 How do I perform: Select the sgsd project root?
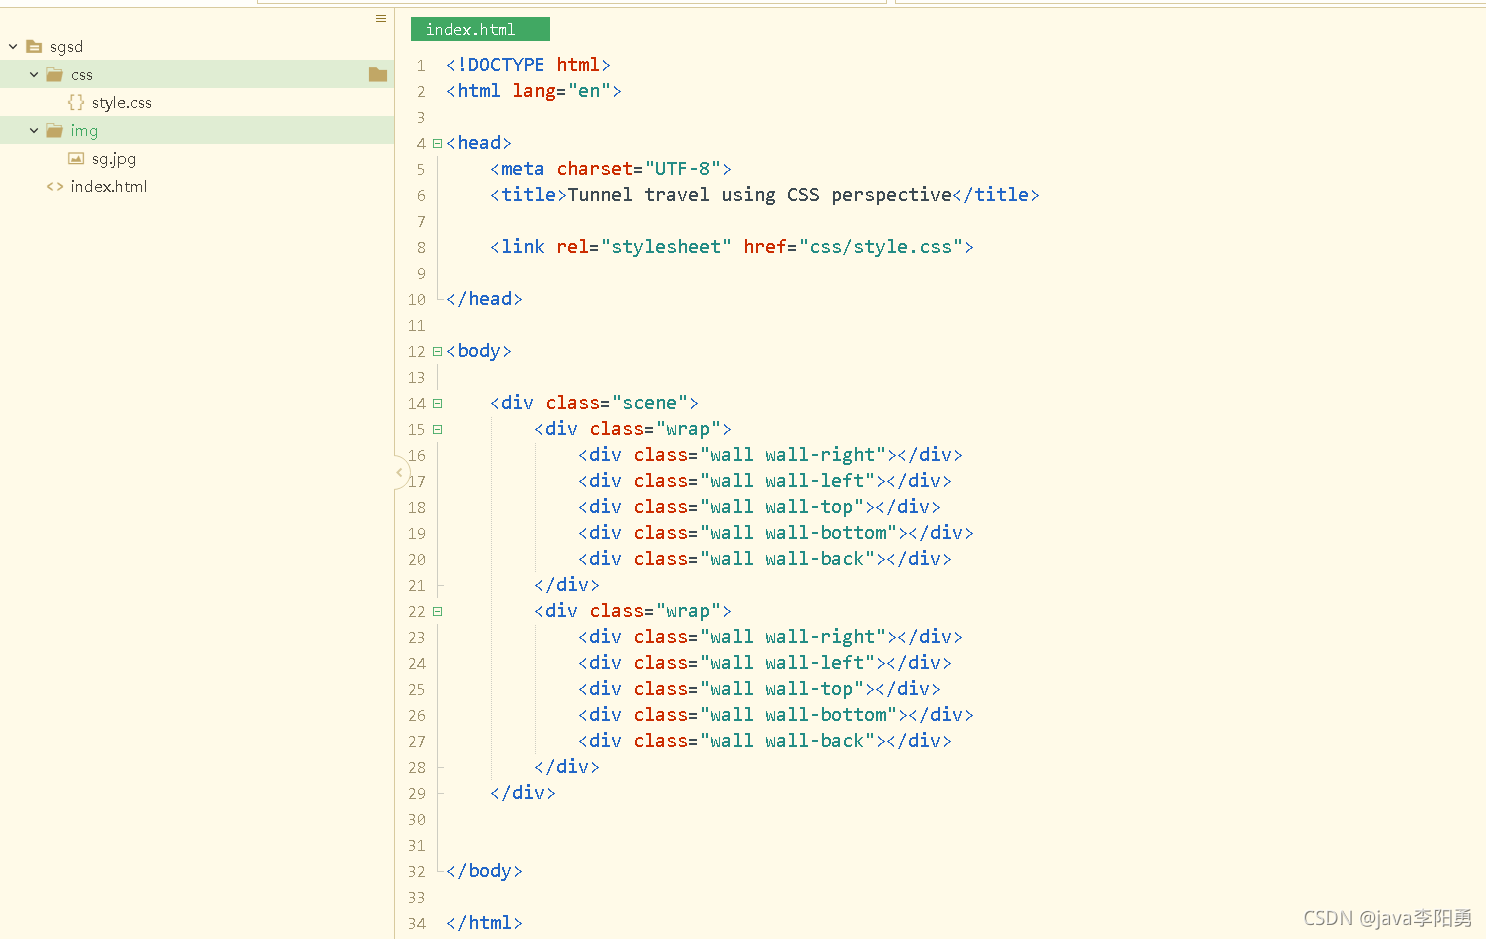pos(67,47)
